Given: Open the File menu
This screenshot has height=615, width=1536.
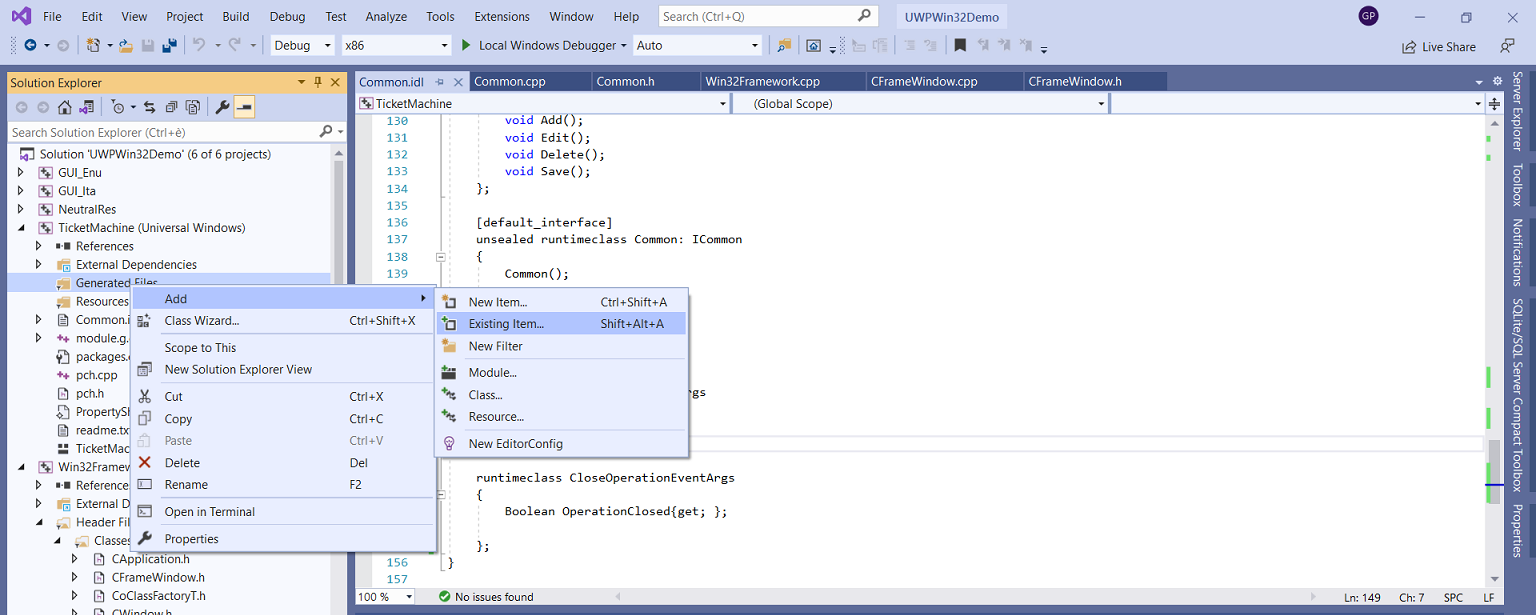Looking at the screenshot, I should pyautogui.click(x=52, y=17).
